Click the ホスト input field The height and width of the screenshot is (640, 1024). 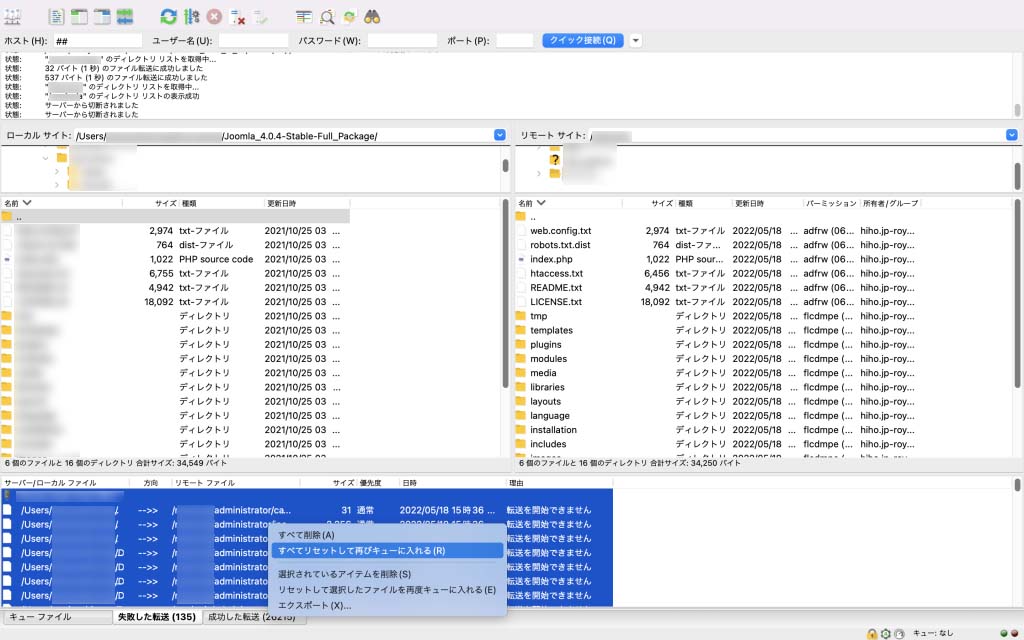tap(97, 41)
